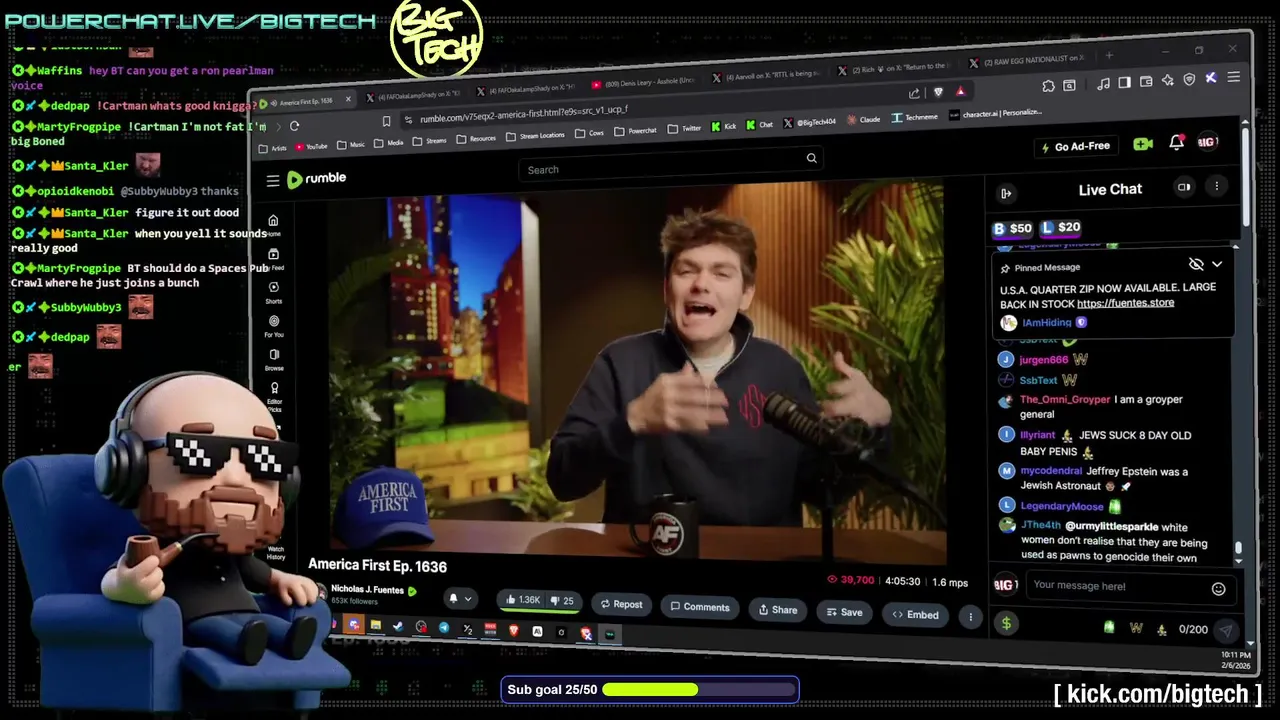Viewport: 1280px width, 720px height.
Task: Open the browser extensions puzzle icon
Action: click(x=1048, y=86)
